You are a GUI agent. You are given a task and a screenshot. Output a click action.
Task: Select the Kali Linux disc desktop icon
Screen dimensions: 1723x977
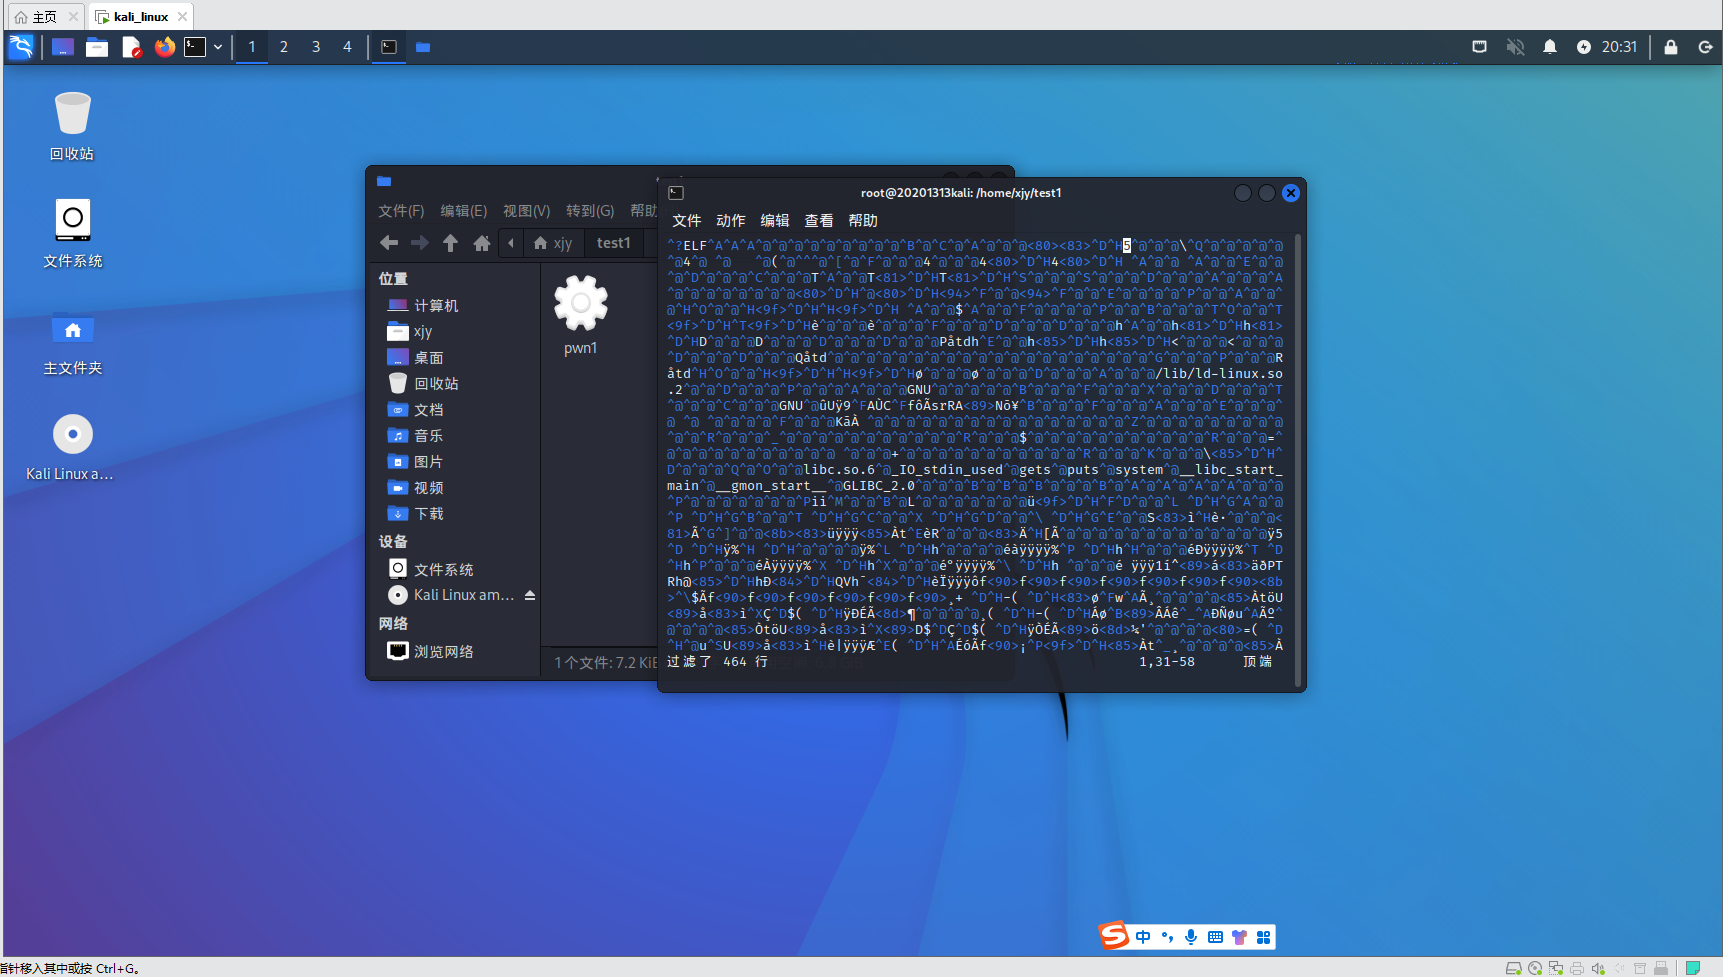click(71, 447)
